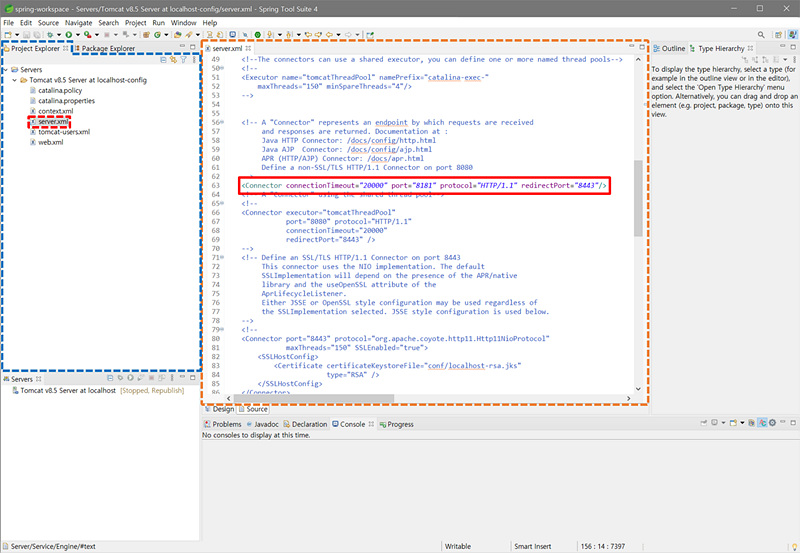Click the editor scroll-down arrow
This screenshot has width=800, height=553.
[638, 389]
